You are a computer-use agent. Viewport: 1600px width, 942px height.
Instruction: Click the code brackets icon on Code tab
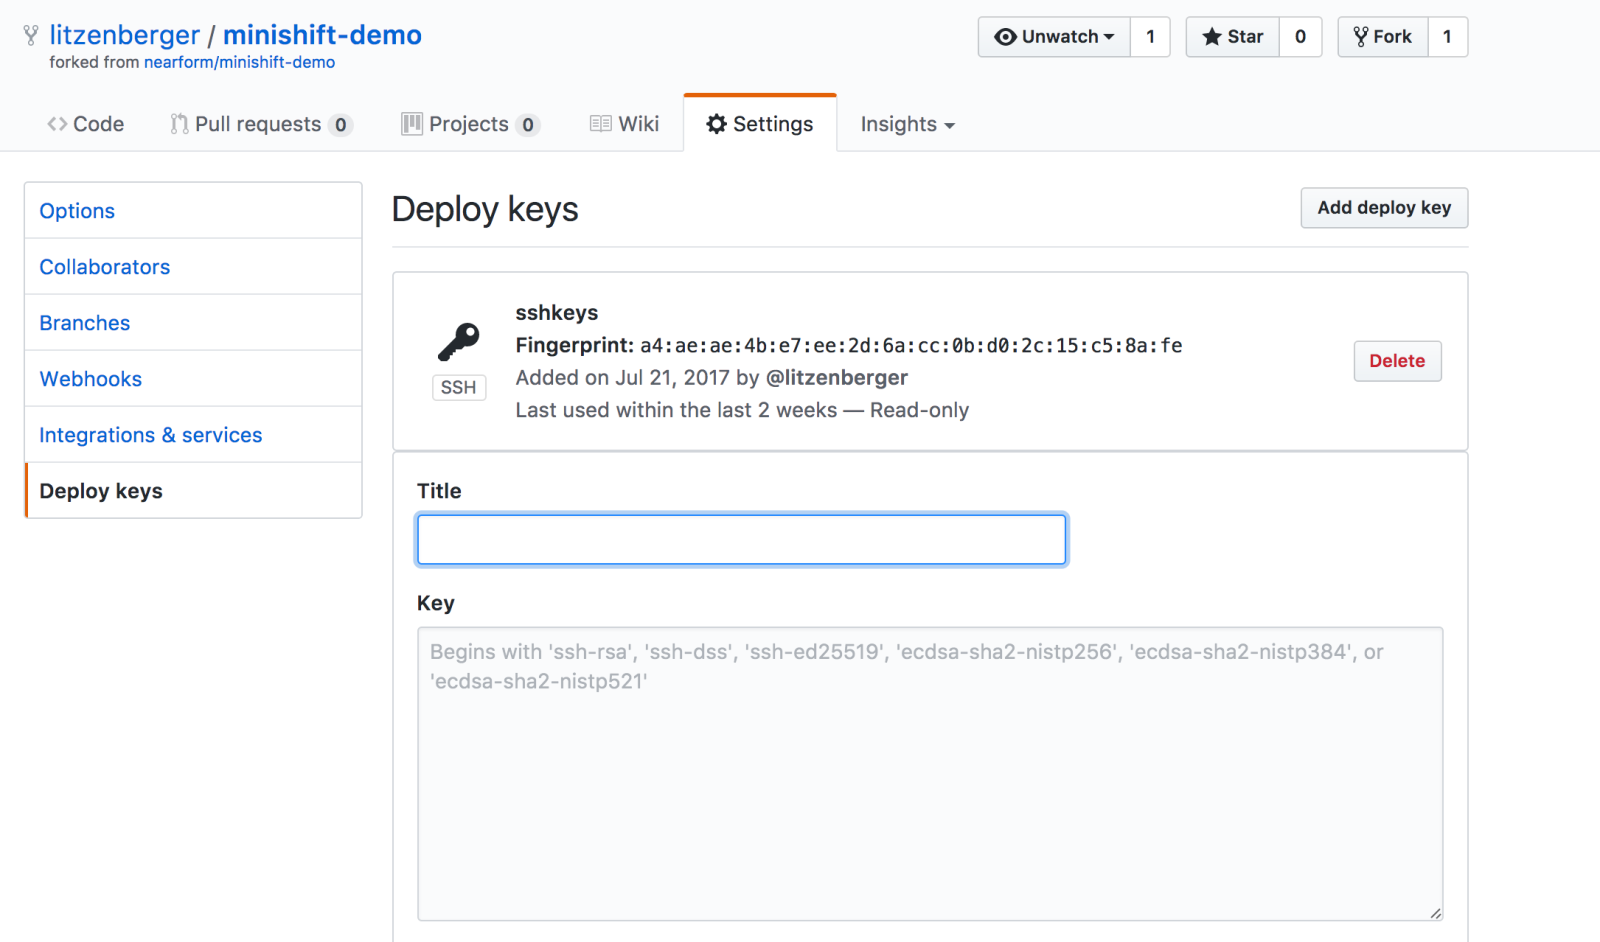pyautogui.click(x=57, y=124)
